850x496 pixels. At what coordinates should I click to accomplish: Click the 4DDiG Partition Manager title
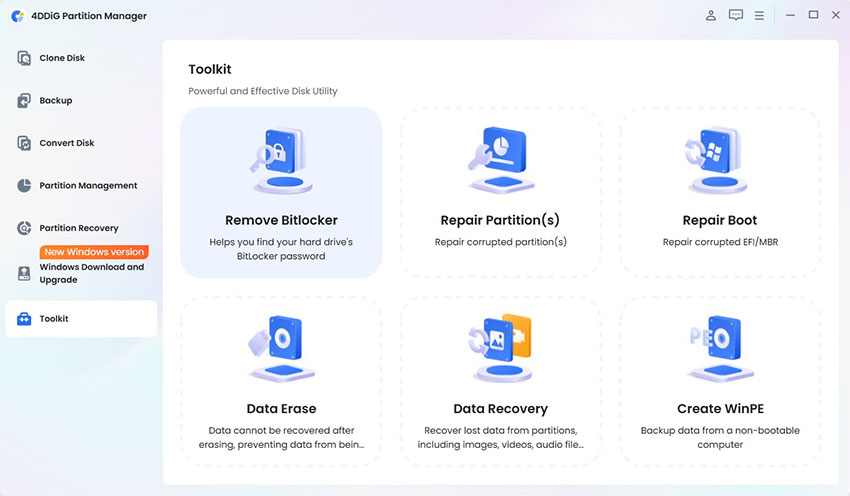coord(89,16)
